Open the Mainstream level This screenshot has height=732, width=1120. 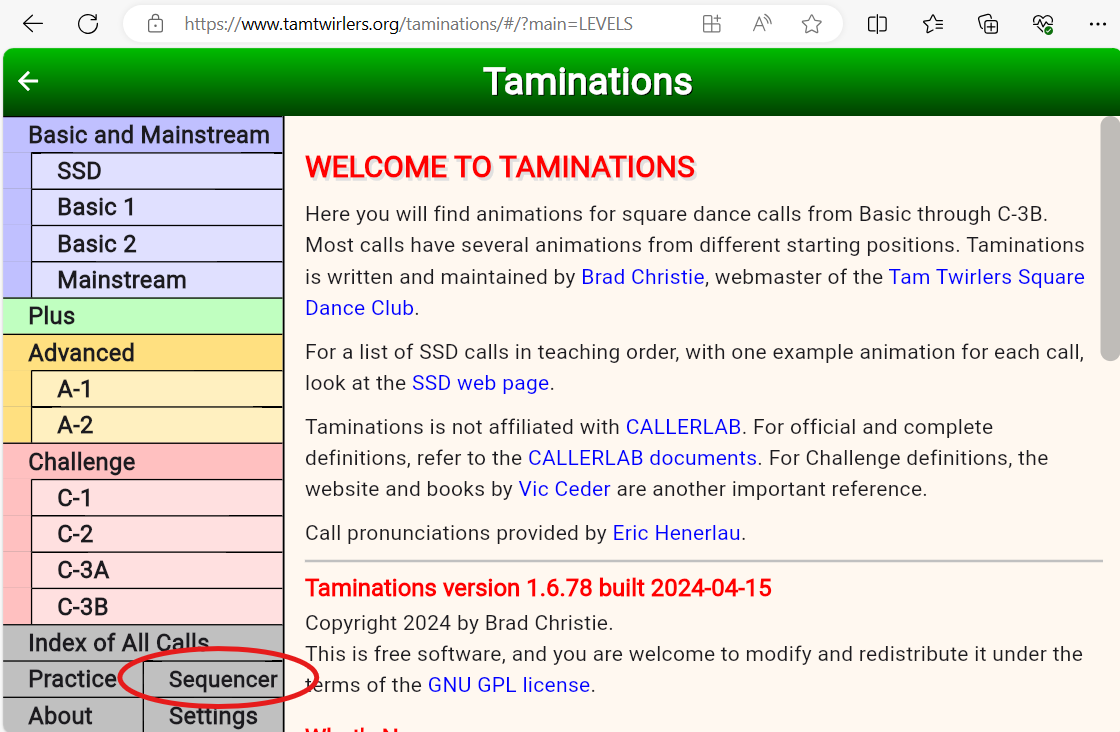[x=157, y=280]
